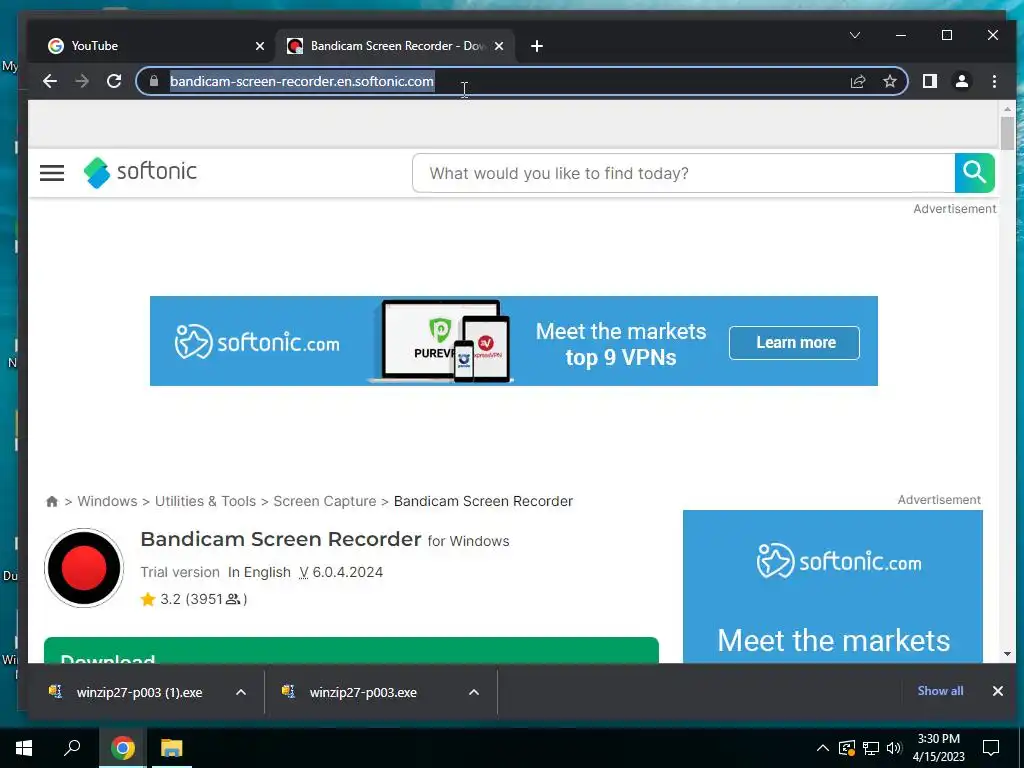Select the Bandicam Screen Recorder tab
The width and height of the screenshot is (1024, 768).
(395, 46)
